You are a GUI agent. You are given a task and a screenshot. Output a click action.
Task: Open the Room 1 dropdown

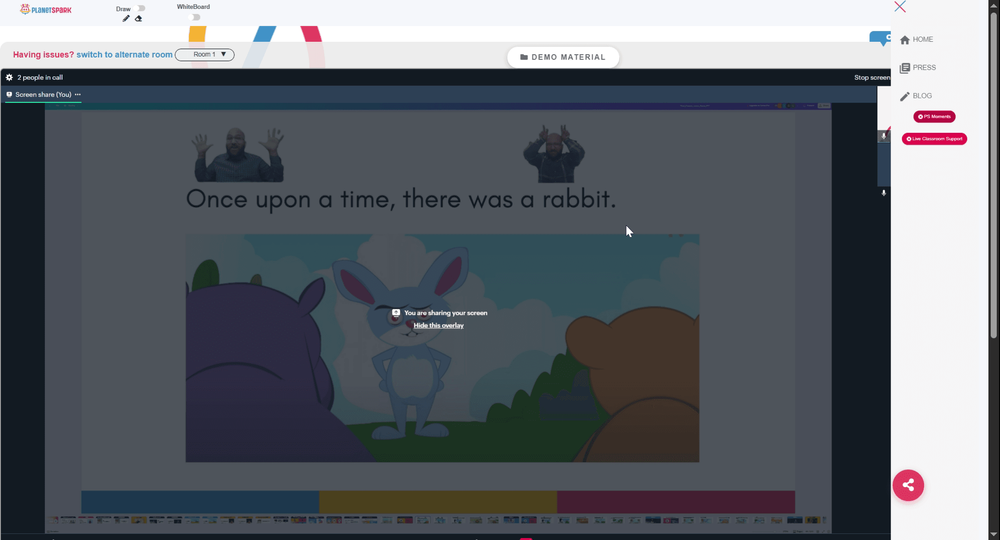pos(205,55)
